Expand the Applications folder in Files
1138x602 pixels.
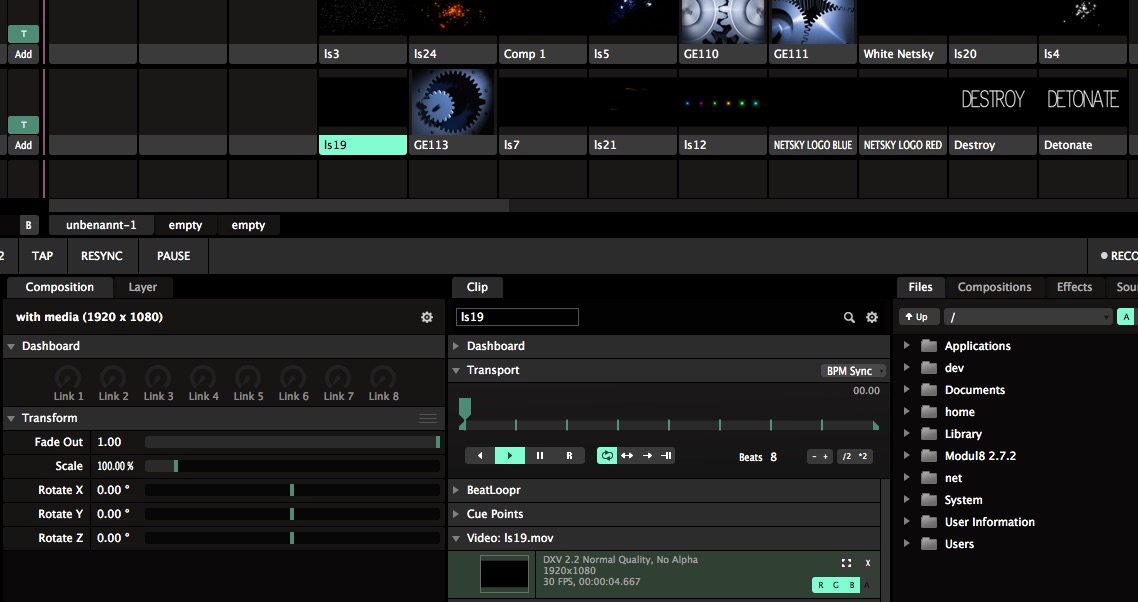(x=907, y=346)
